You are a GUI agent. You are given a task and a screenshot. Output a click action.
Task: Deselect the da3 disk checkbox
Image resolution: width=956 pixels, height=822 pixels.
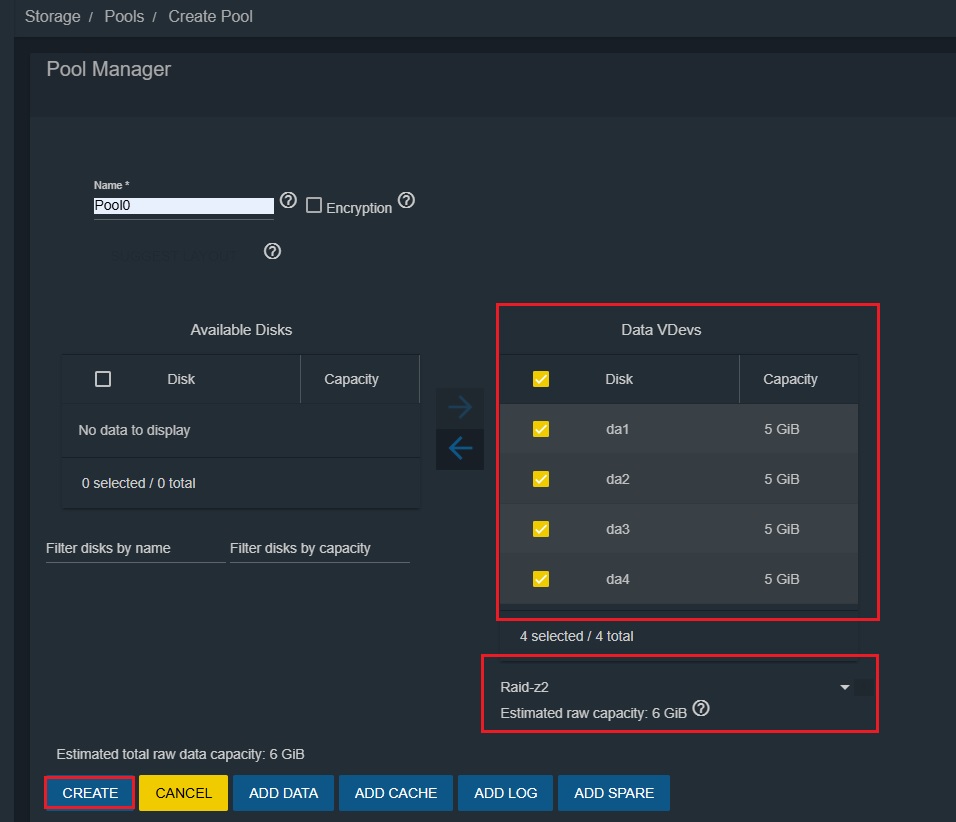[541, 529]
